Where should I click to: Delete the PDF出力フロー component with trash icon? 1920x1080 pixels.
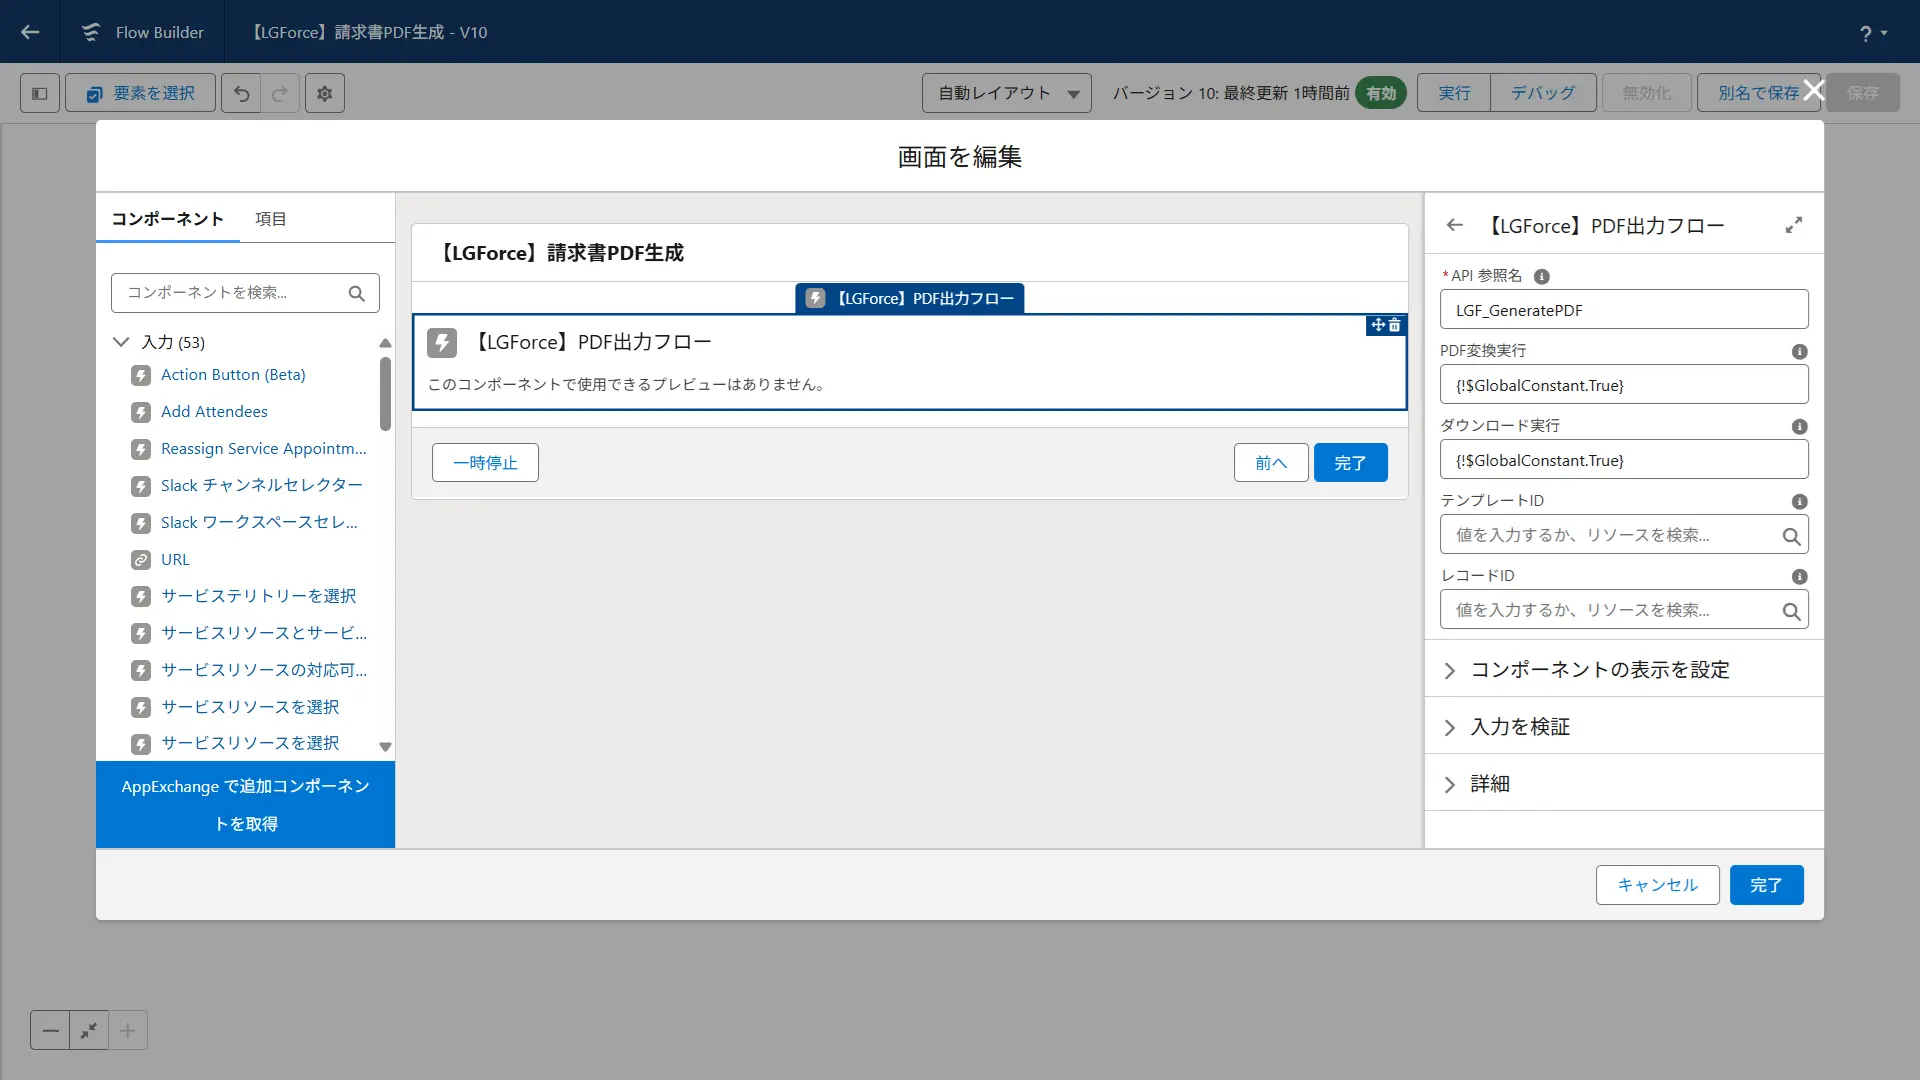point(1395,325)
